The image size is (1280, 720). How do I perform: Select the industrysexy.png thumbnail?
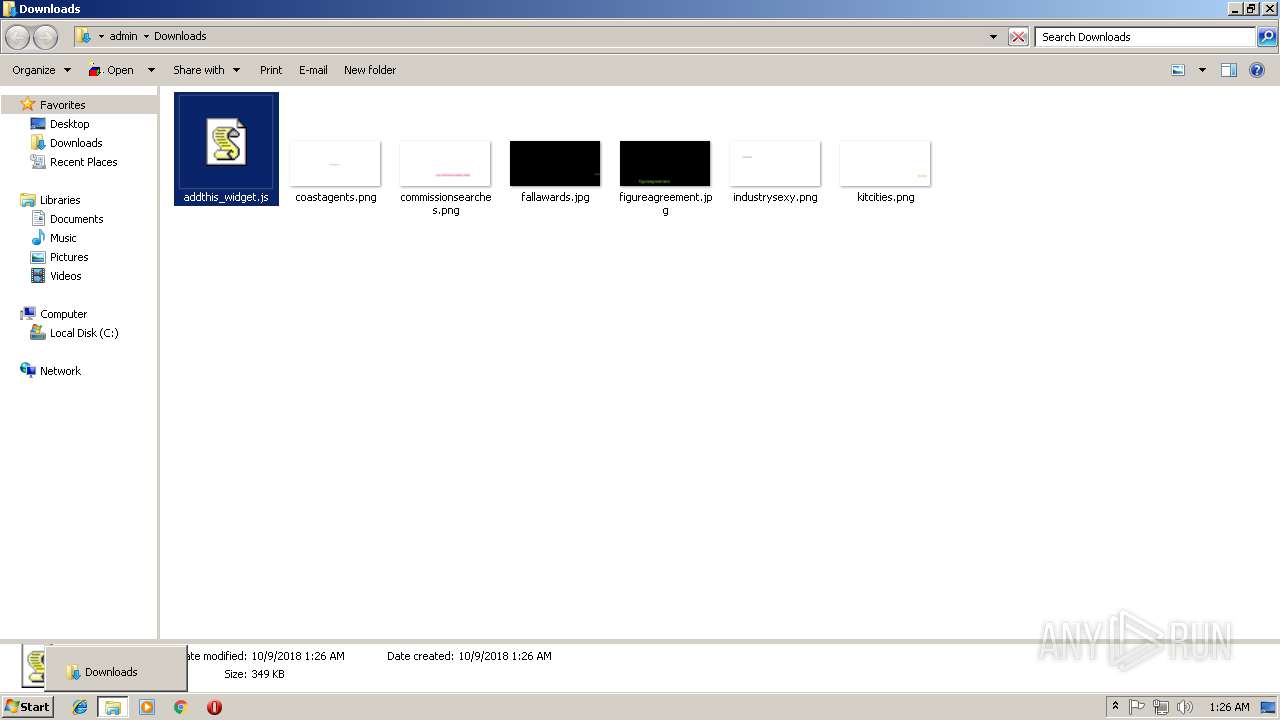pyautogui.click(x=775, y=164)
